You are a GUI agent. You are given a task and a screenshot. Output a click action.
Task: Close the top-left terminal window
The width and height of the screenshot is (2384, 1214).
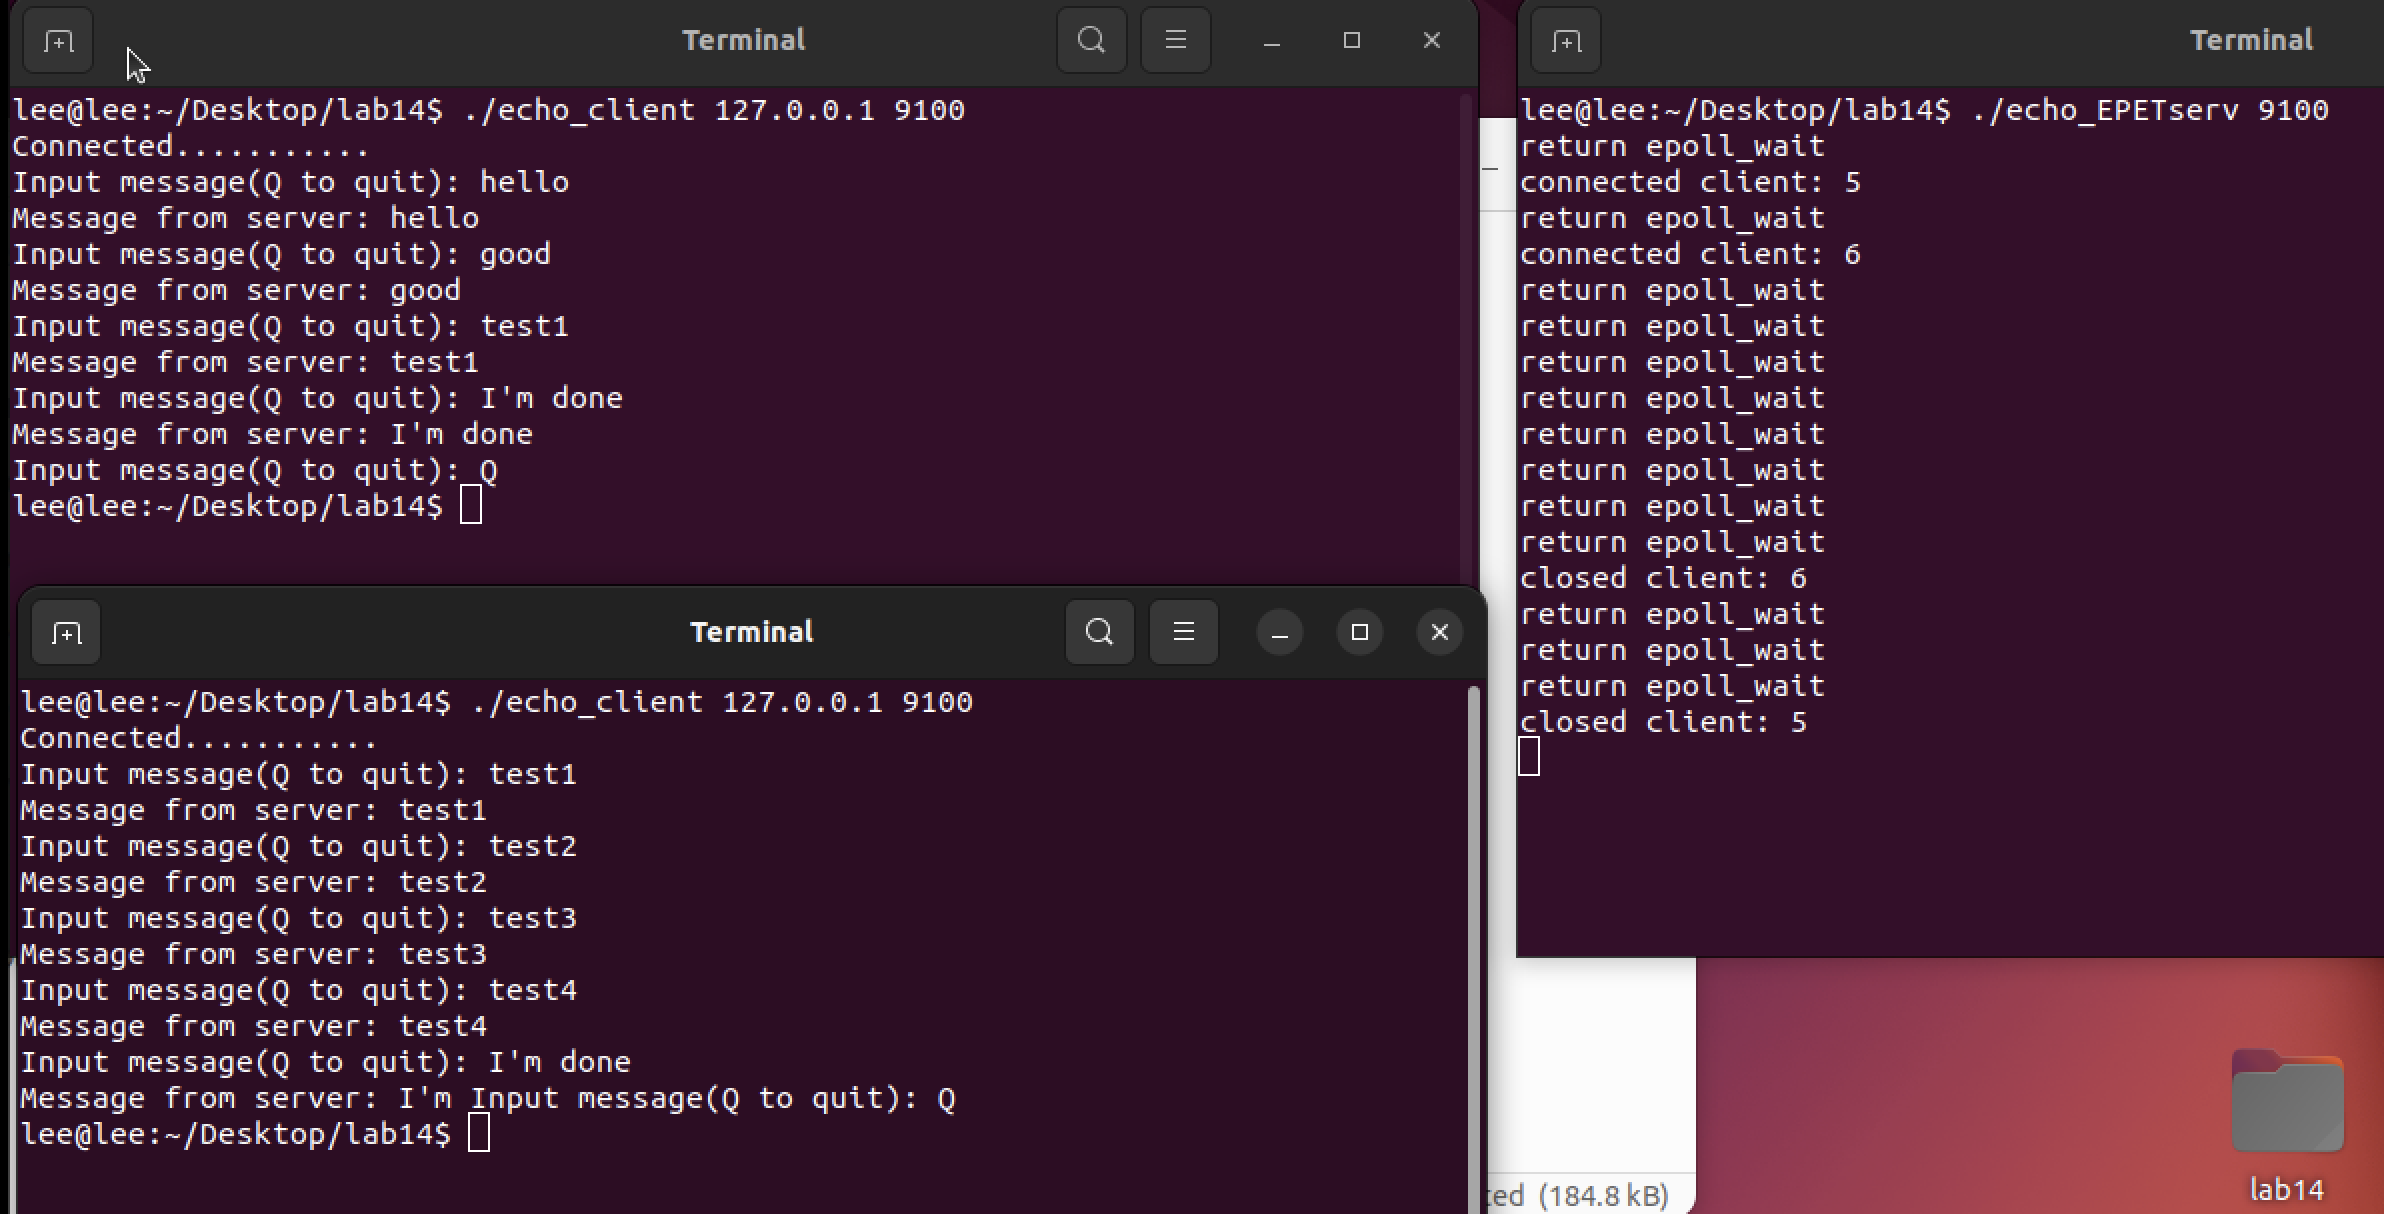pos(1431,41)
